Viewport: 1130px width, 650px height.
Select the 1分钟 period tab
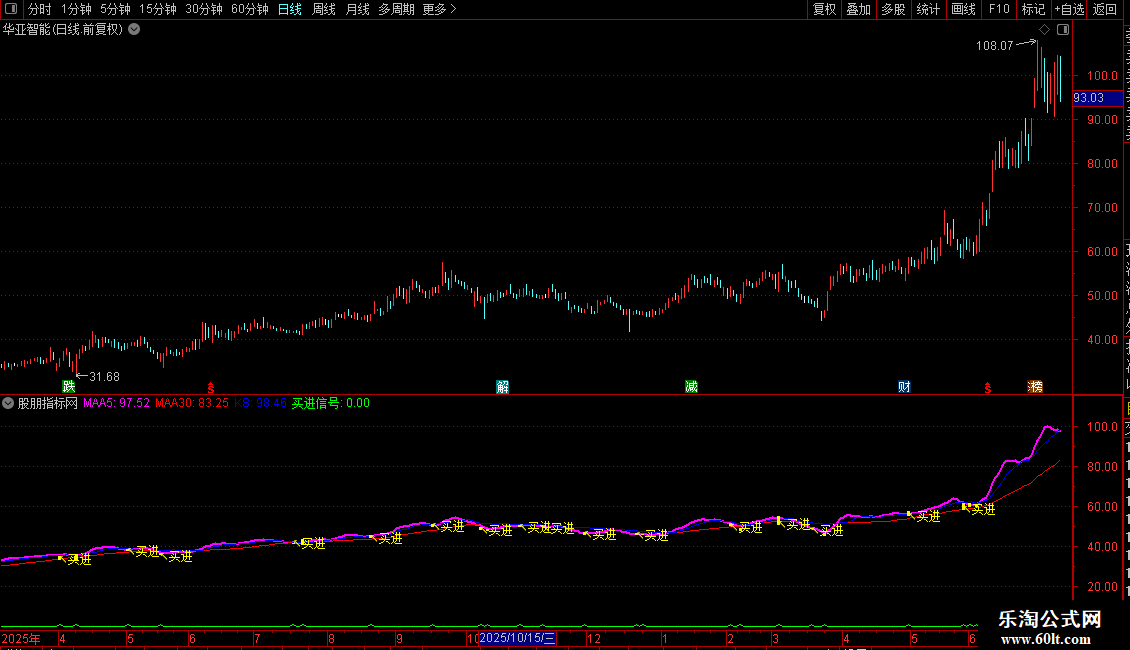(76, 9)
